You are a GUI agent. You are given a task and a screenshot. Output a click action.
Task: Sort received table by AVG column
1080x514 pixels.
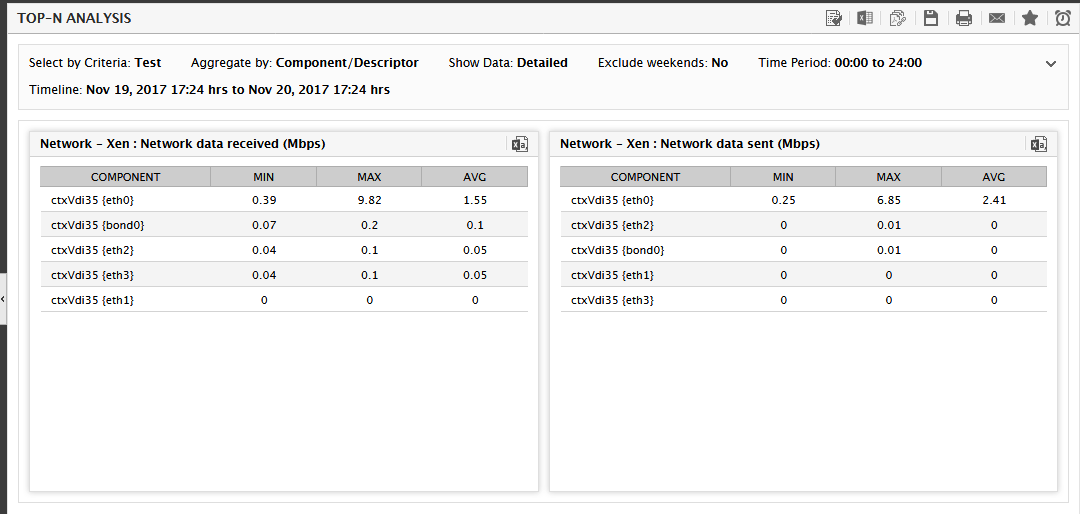pyautogui.click(x=475, y=177)
